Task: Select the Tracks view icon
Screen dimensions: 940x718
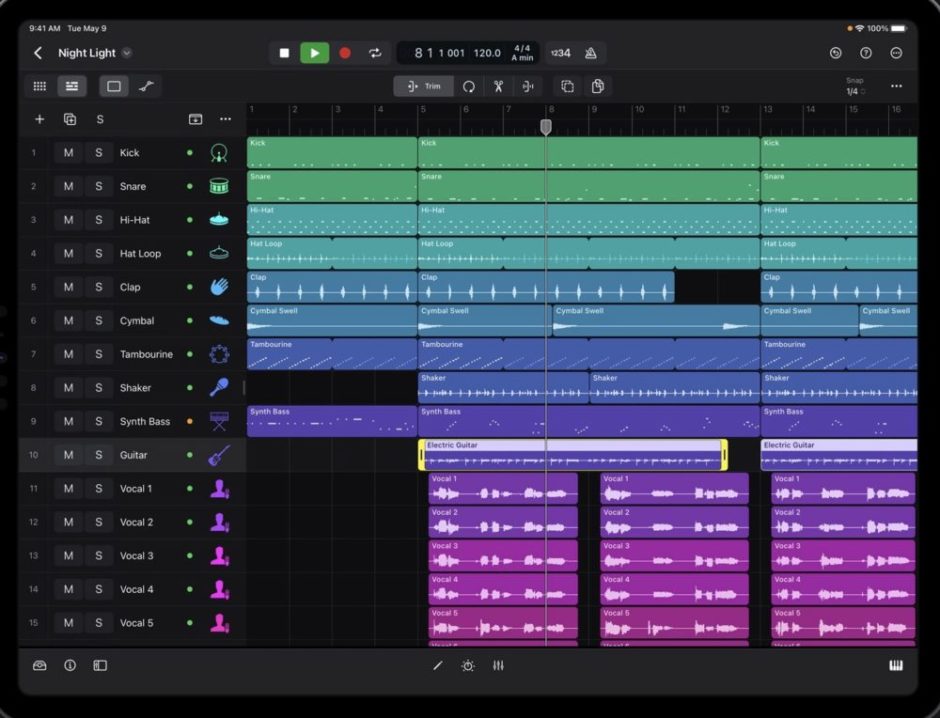Action: pos(72,86)
